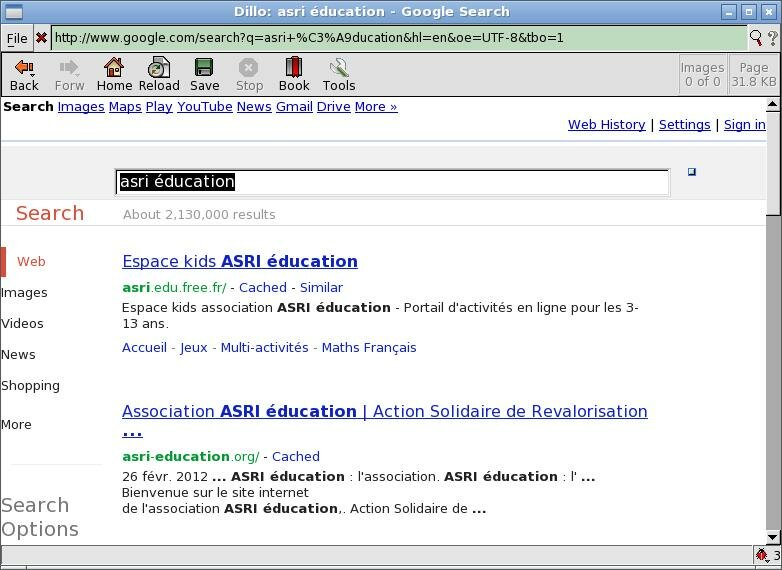782x570 pixels.
Task: Click the Images loaded counter button
Action: (703, 74)
